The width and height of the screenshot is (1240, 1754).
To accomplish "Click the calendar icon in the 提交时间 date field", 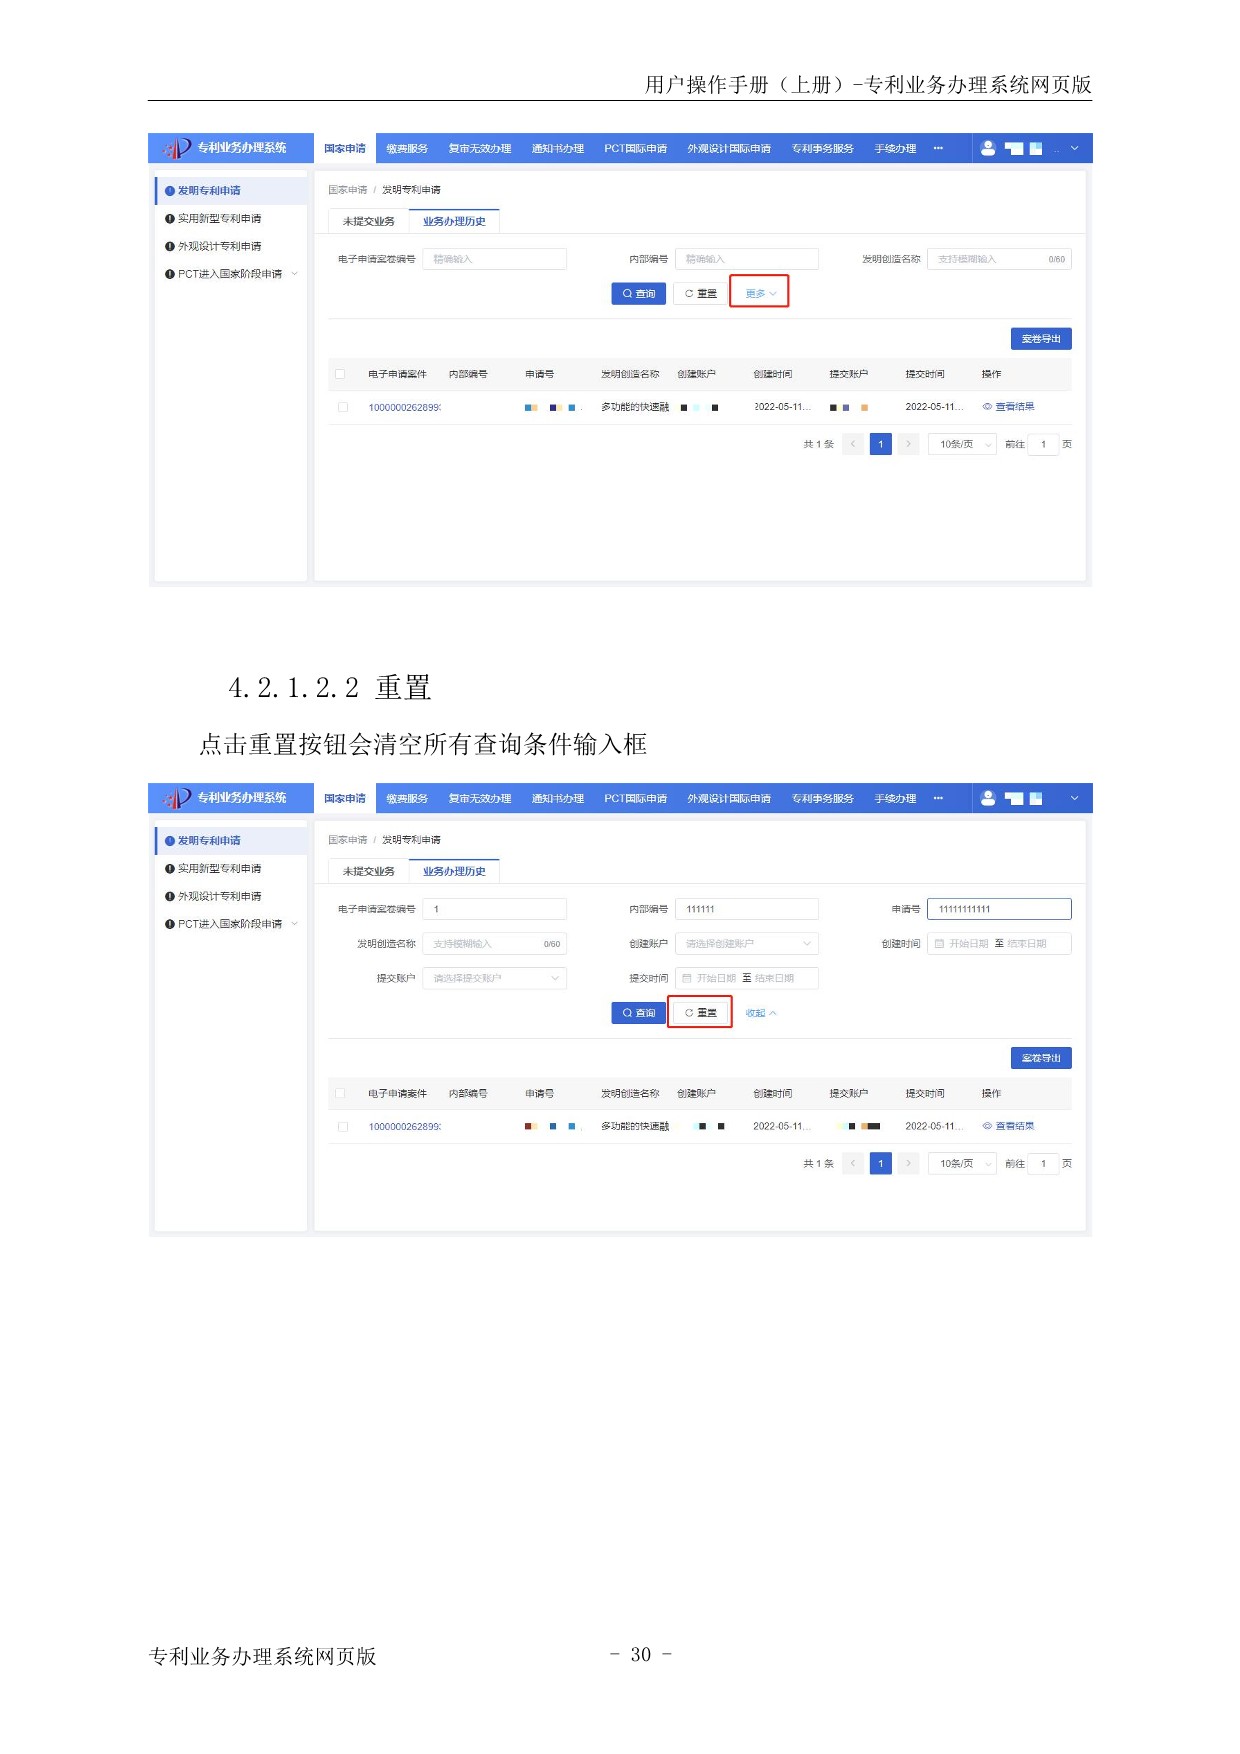I will coord(687,978).
